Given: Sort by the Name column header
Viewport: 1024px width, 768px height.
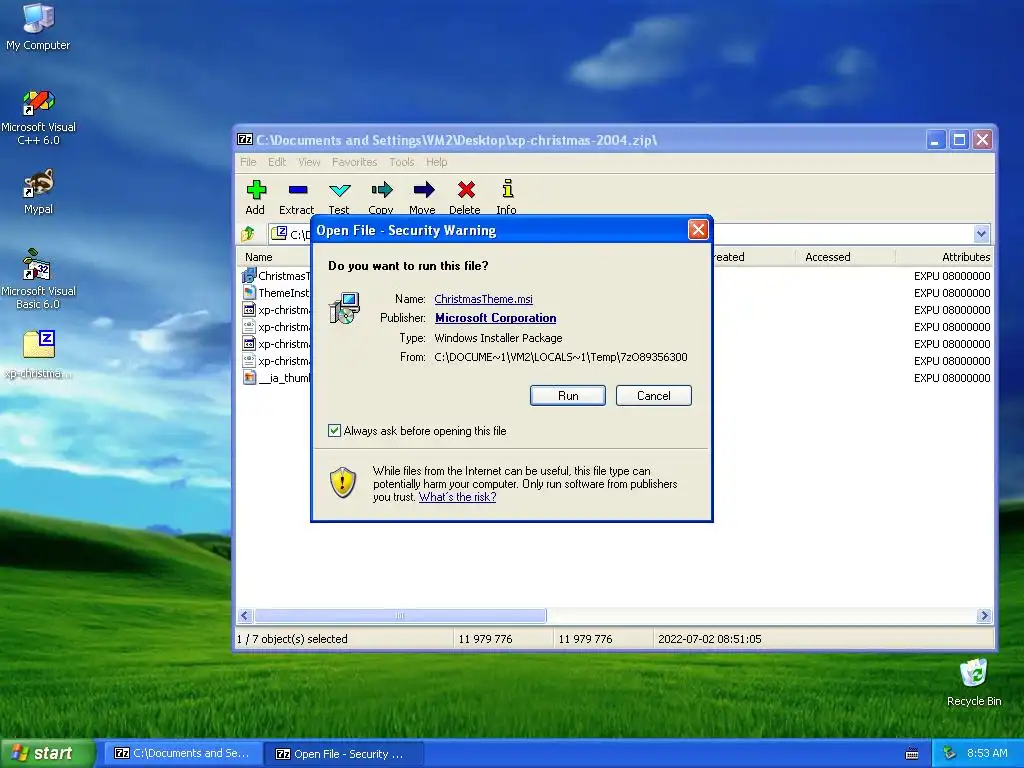Looking at the screenshot, I should click(259, 257).
